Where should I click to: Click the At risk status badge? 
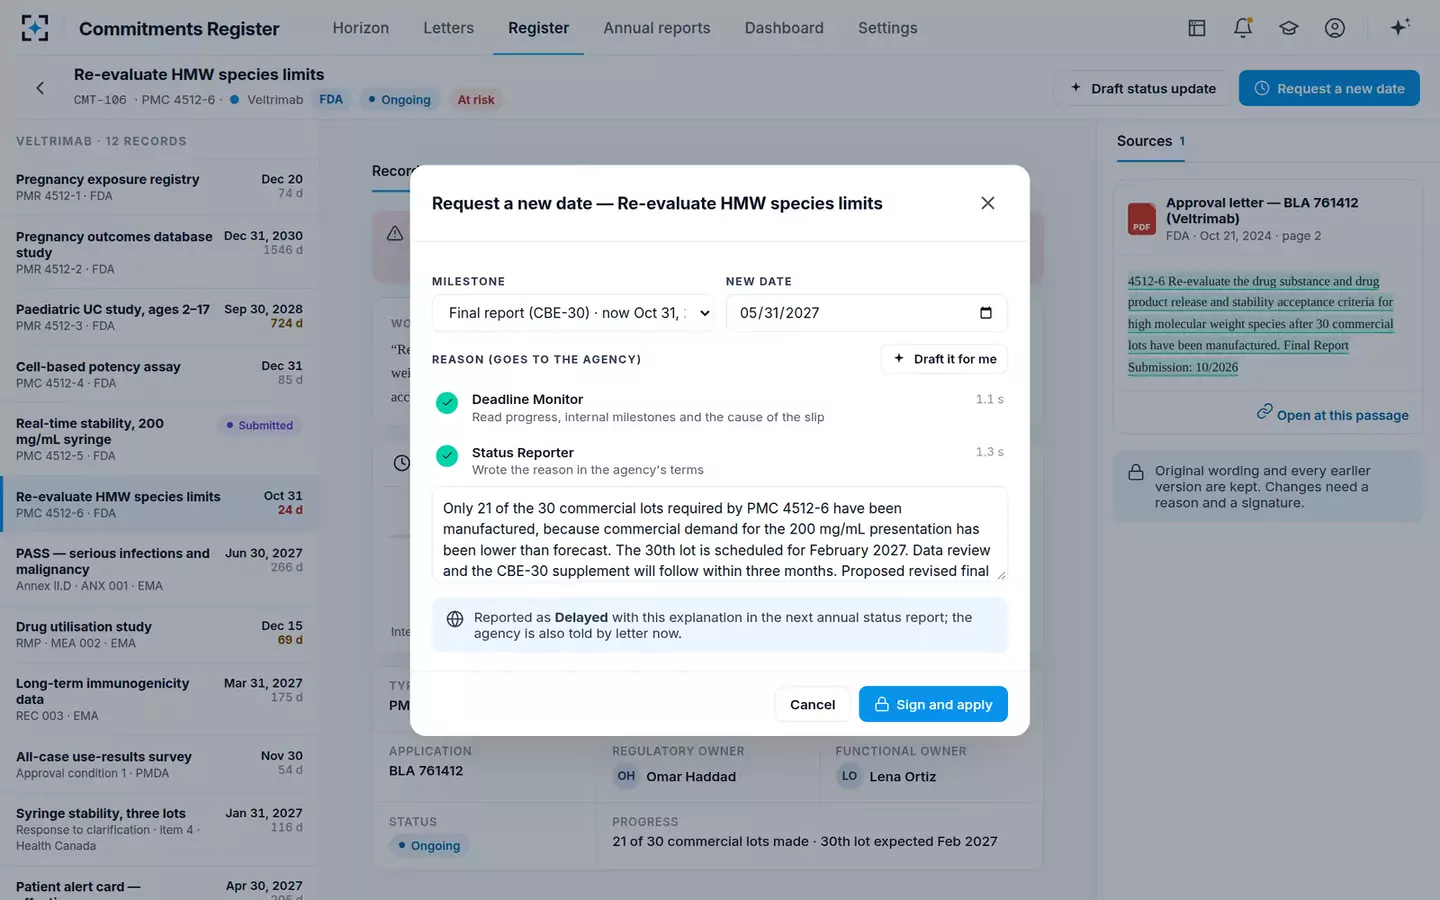(x=476, y=100)
